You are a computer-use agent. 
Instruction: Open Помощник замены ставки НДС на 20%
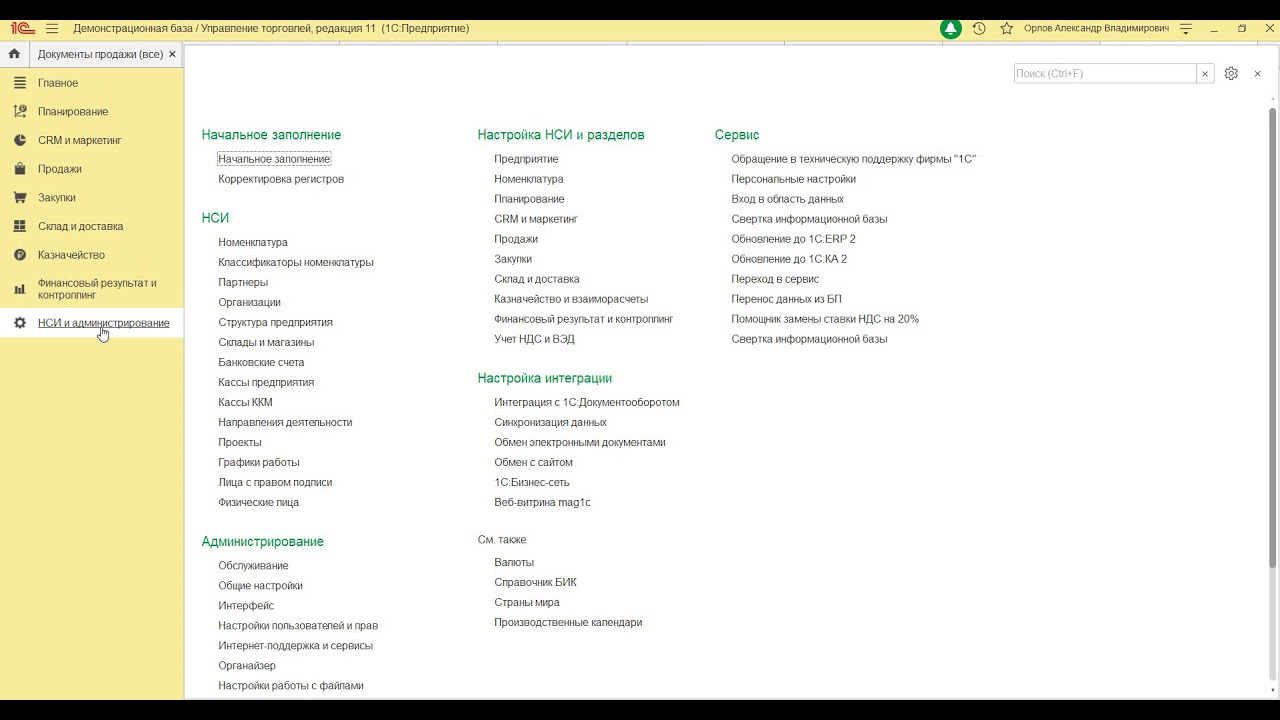pos(825,319)
